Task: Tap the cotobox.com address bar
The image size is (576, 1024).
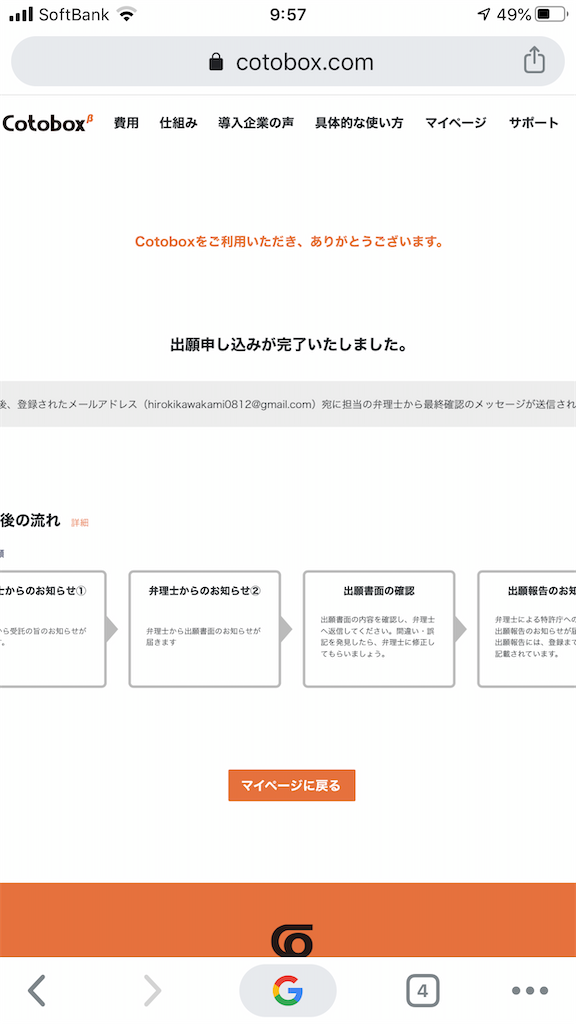Action: tap(288, 61)
